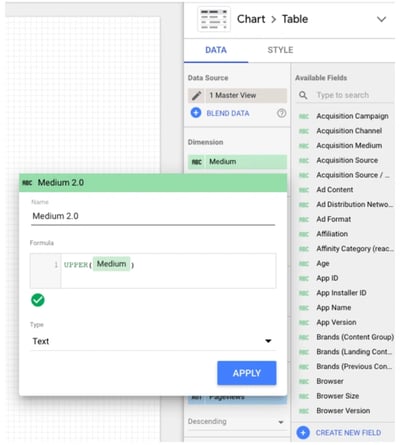This screenshot has height=445, width=400.
Task: Click ABC icon beside Browser Size
Action: point(304,396)
